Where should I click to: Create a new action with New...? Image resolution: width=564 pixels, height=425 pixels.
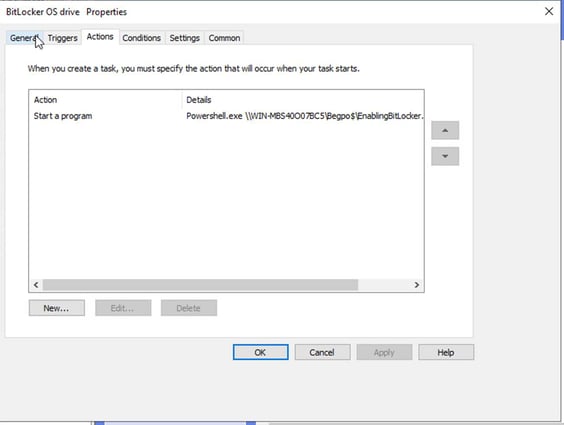tap(57, 308)
